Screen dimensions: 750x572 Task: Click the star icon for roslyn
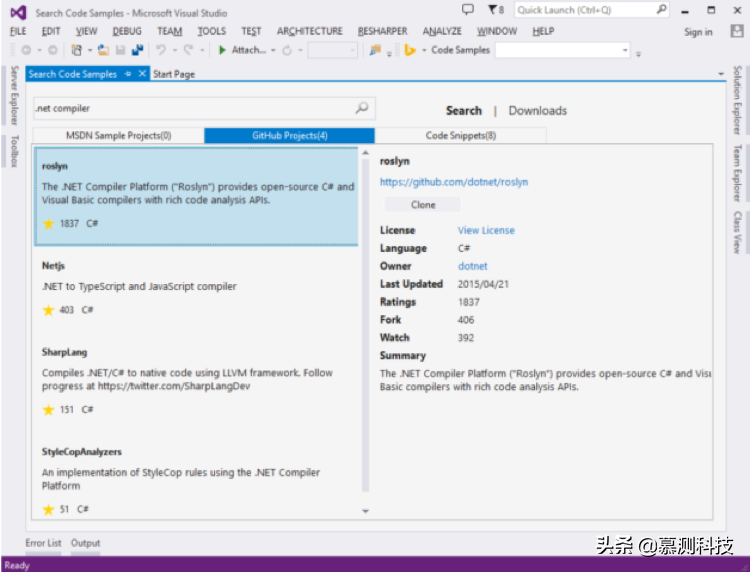click(x=48, y=224)
